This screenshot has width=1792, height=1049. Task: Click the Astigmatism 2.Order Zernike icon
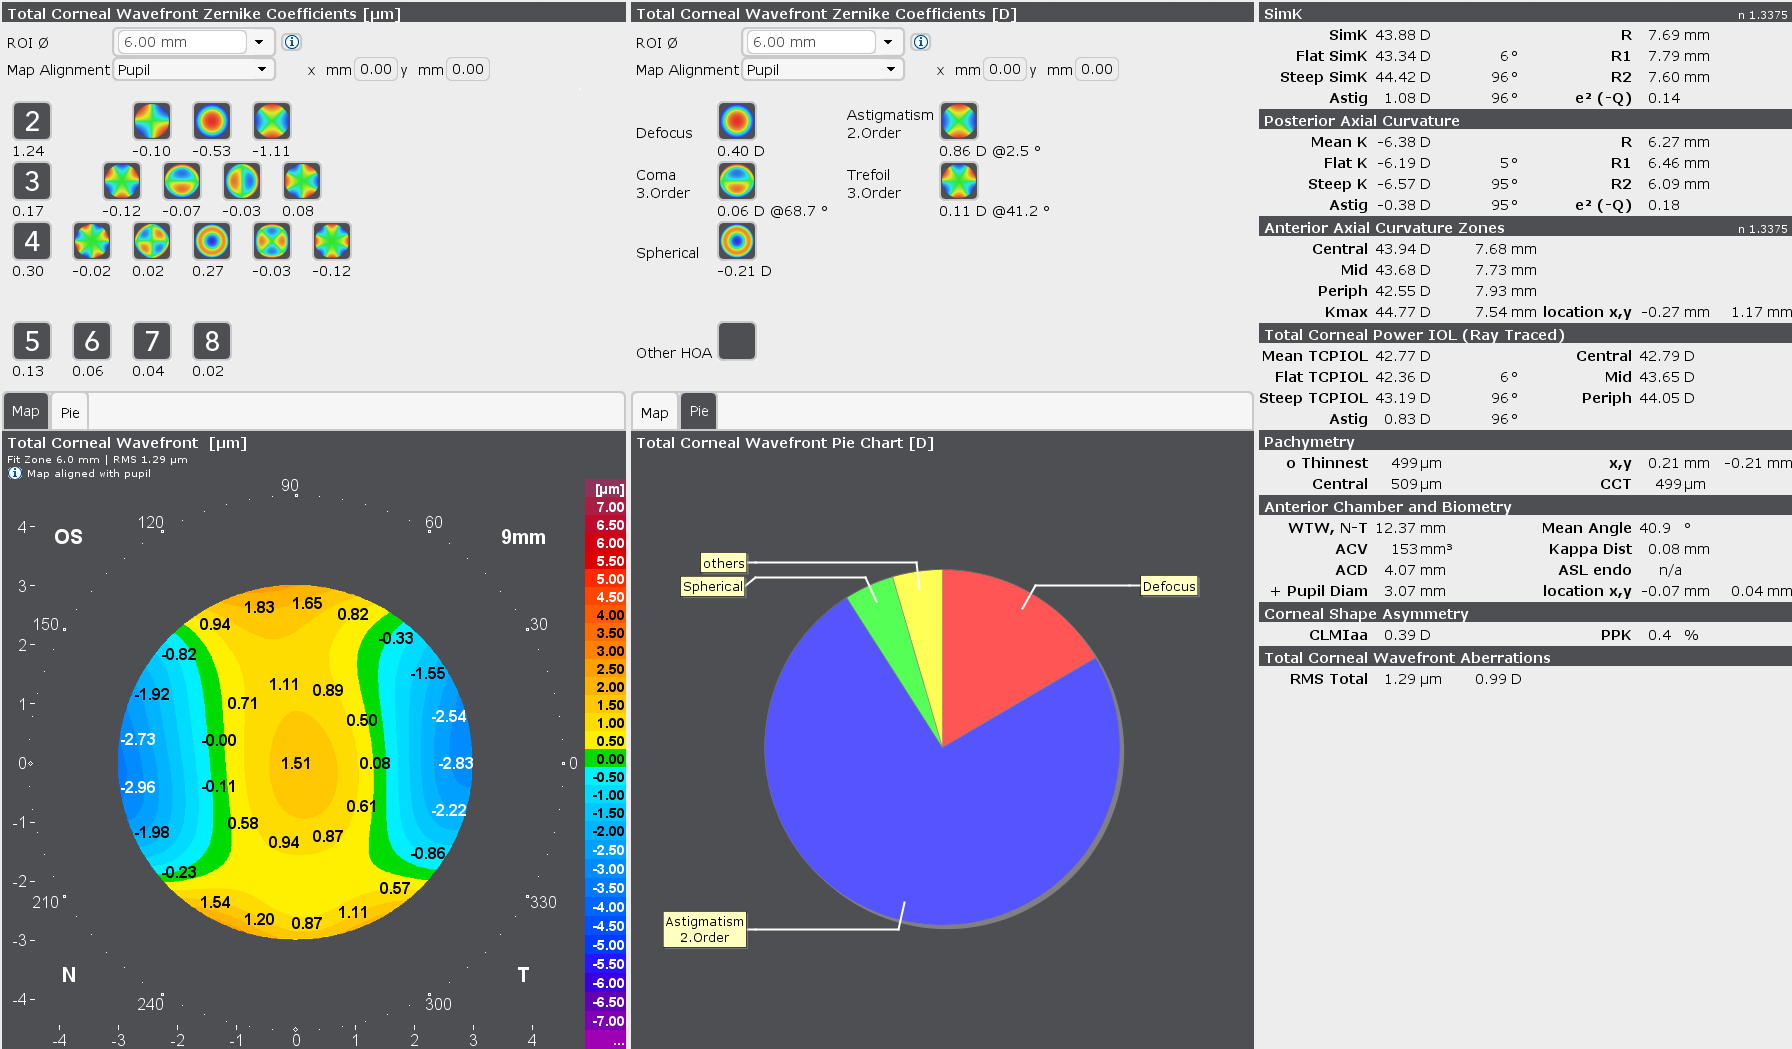959,120
